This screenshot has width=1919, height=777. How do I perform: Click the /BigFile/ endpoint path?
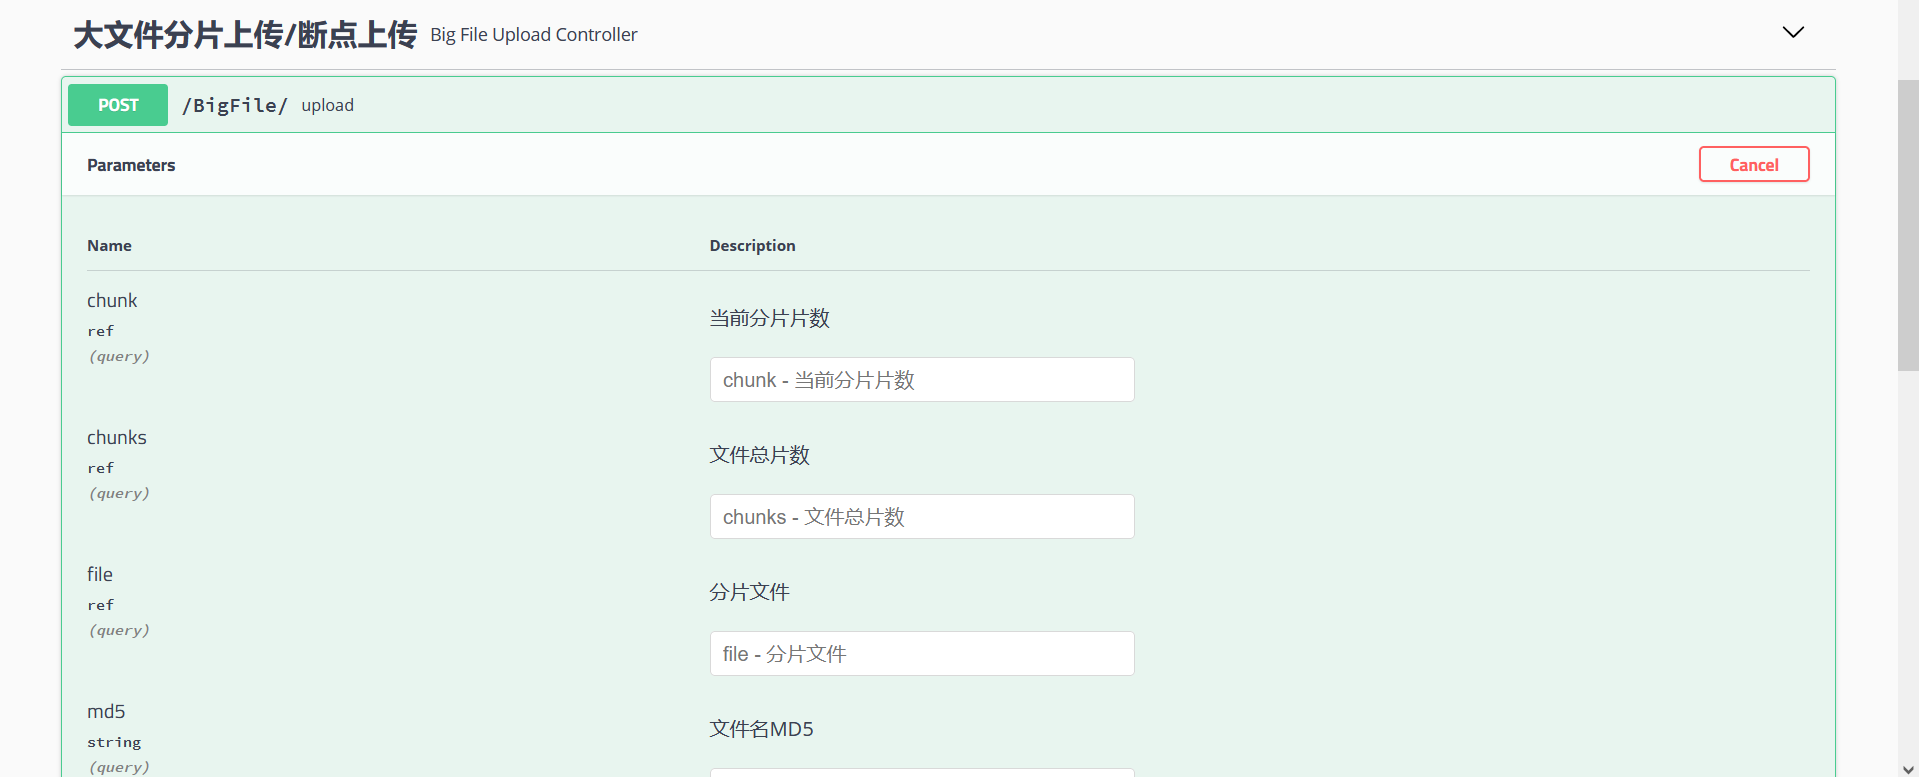[x=235, y=105]
